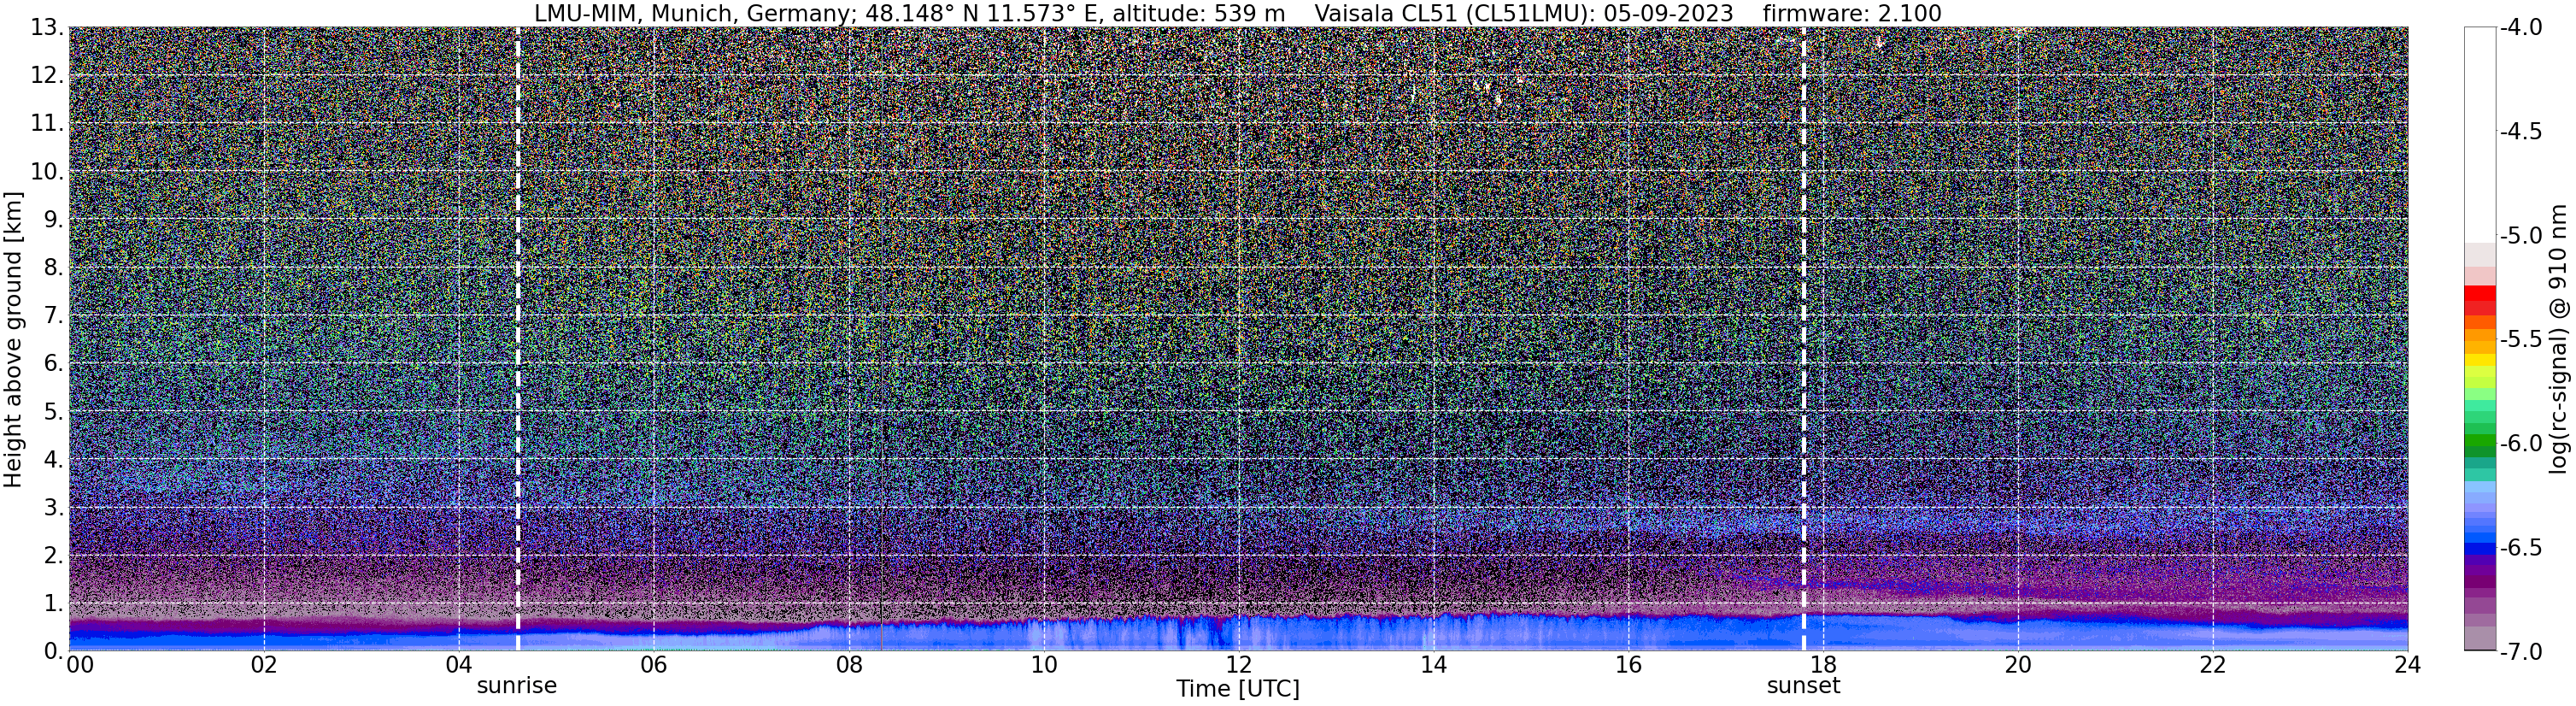Click the 'Height above ground [km]' axis title
Viewport: 2576px width, 706px height.
(x=13, y=339)
